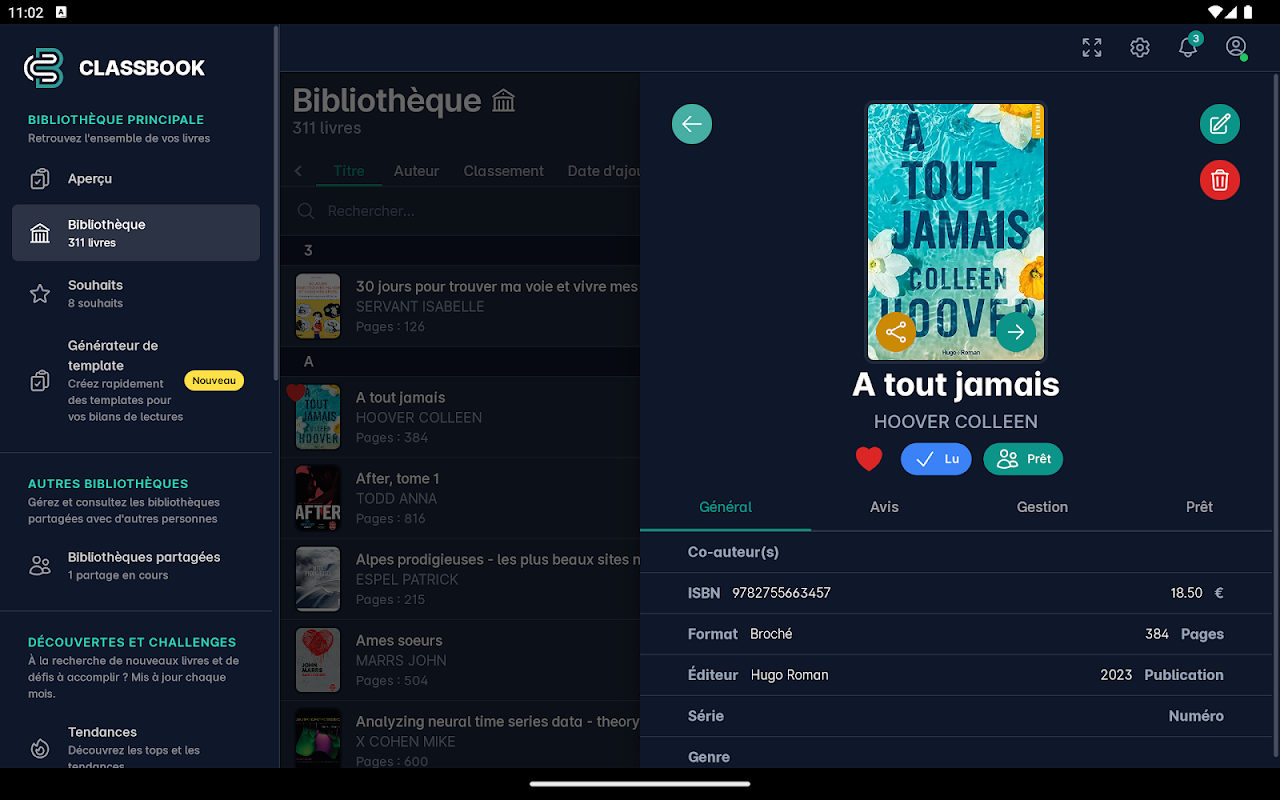Click the Format Broché value
This screenshot has width=1280, height=800.
coord(771,634)
